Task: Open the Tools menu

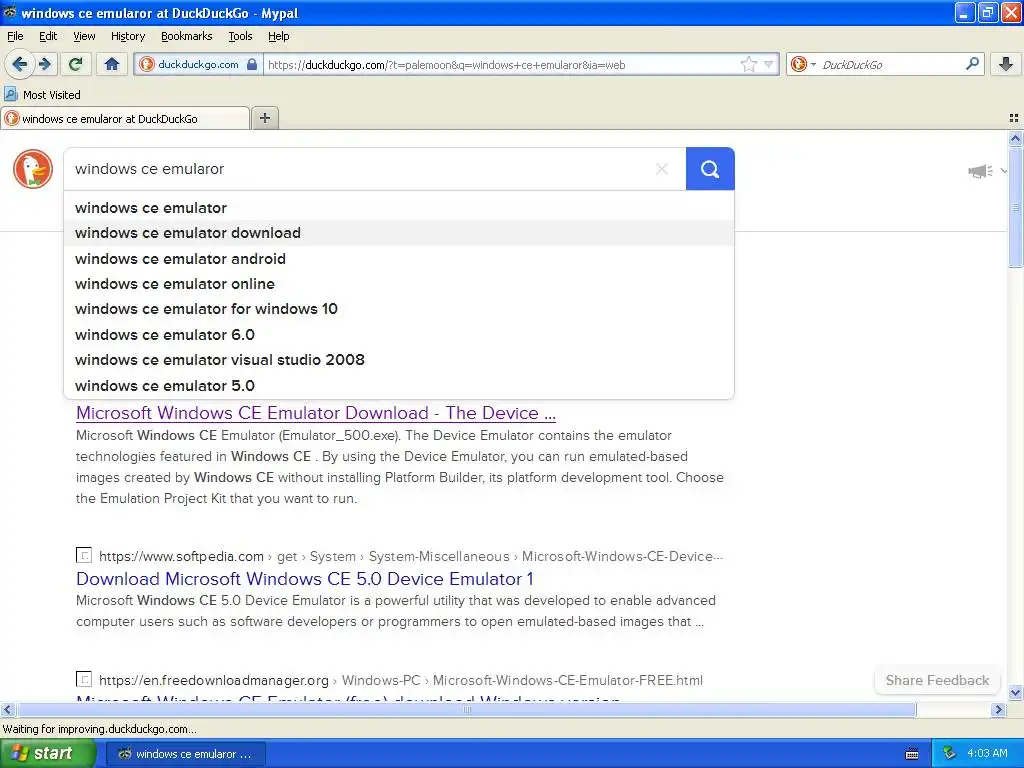Action: pyautogui.click(x=240, y=36)
